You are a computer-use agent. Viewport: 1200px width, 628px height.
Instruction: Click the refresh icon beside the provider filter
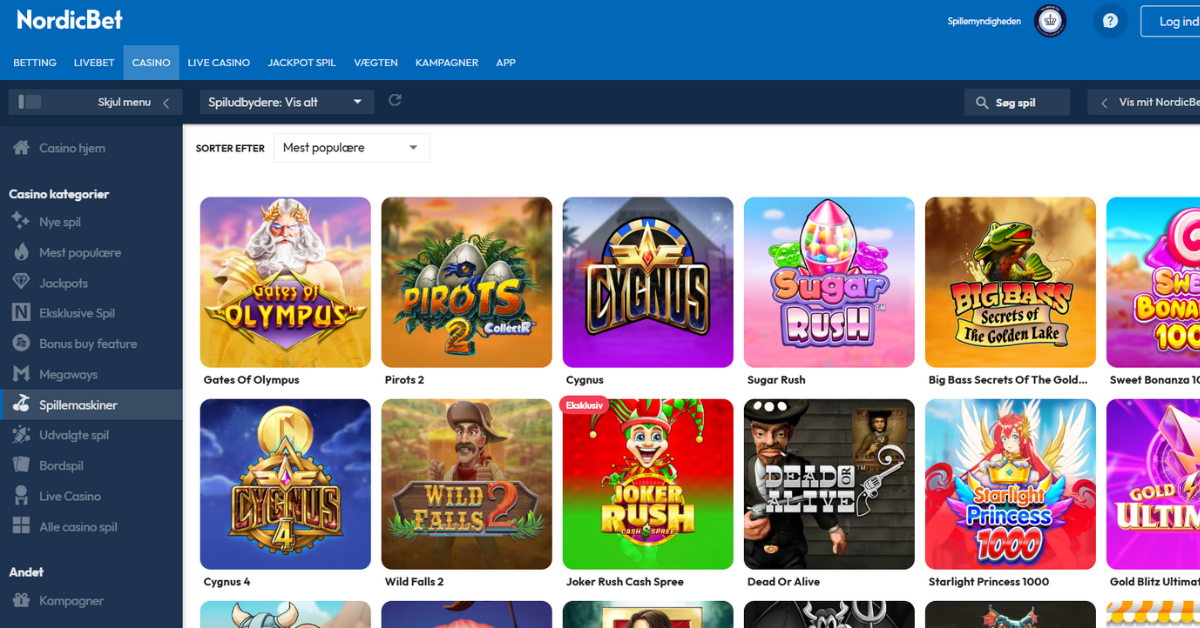pos(395,101)
